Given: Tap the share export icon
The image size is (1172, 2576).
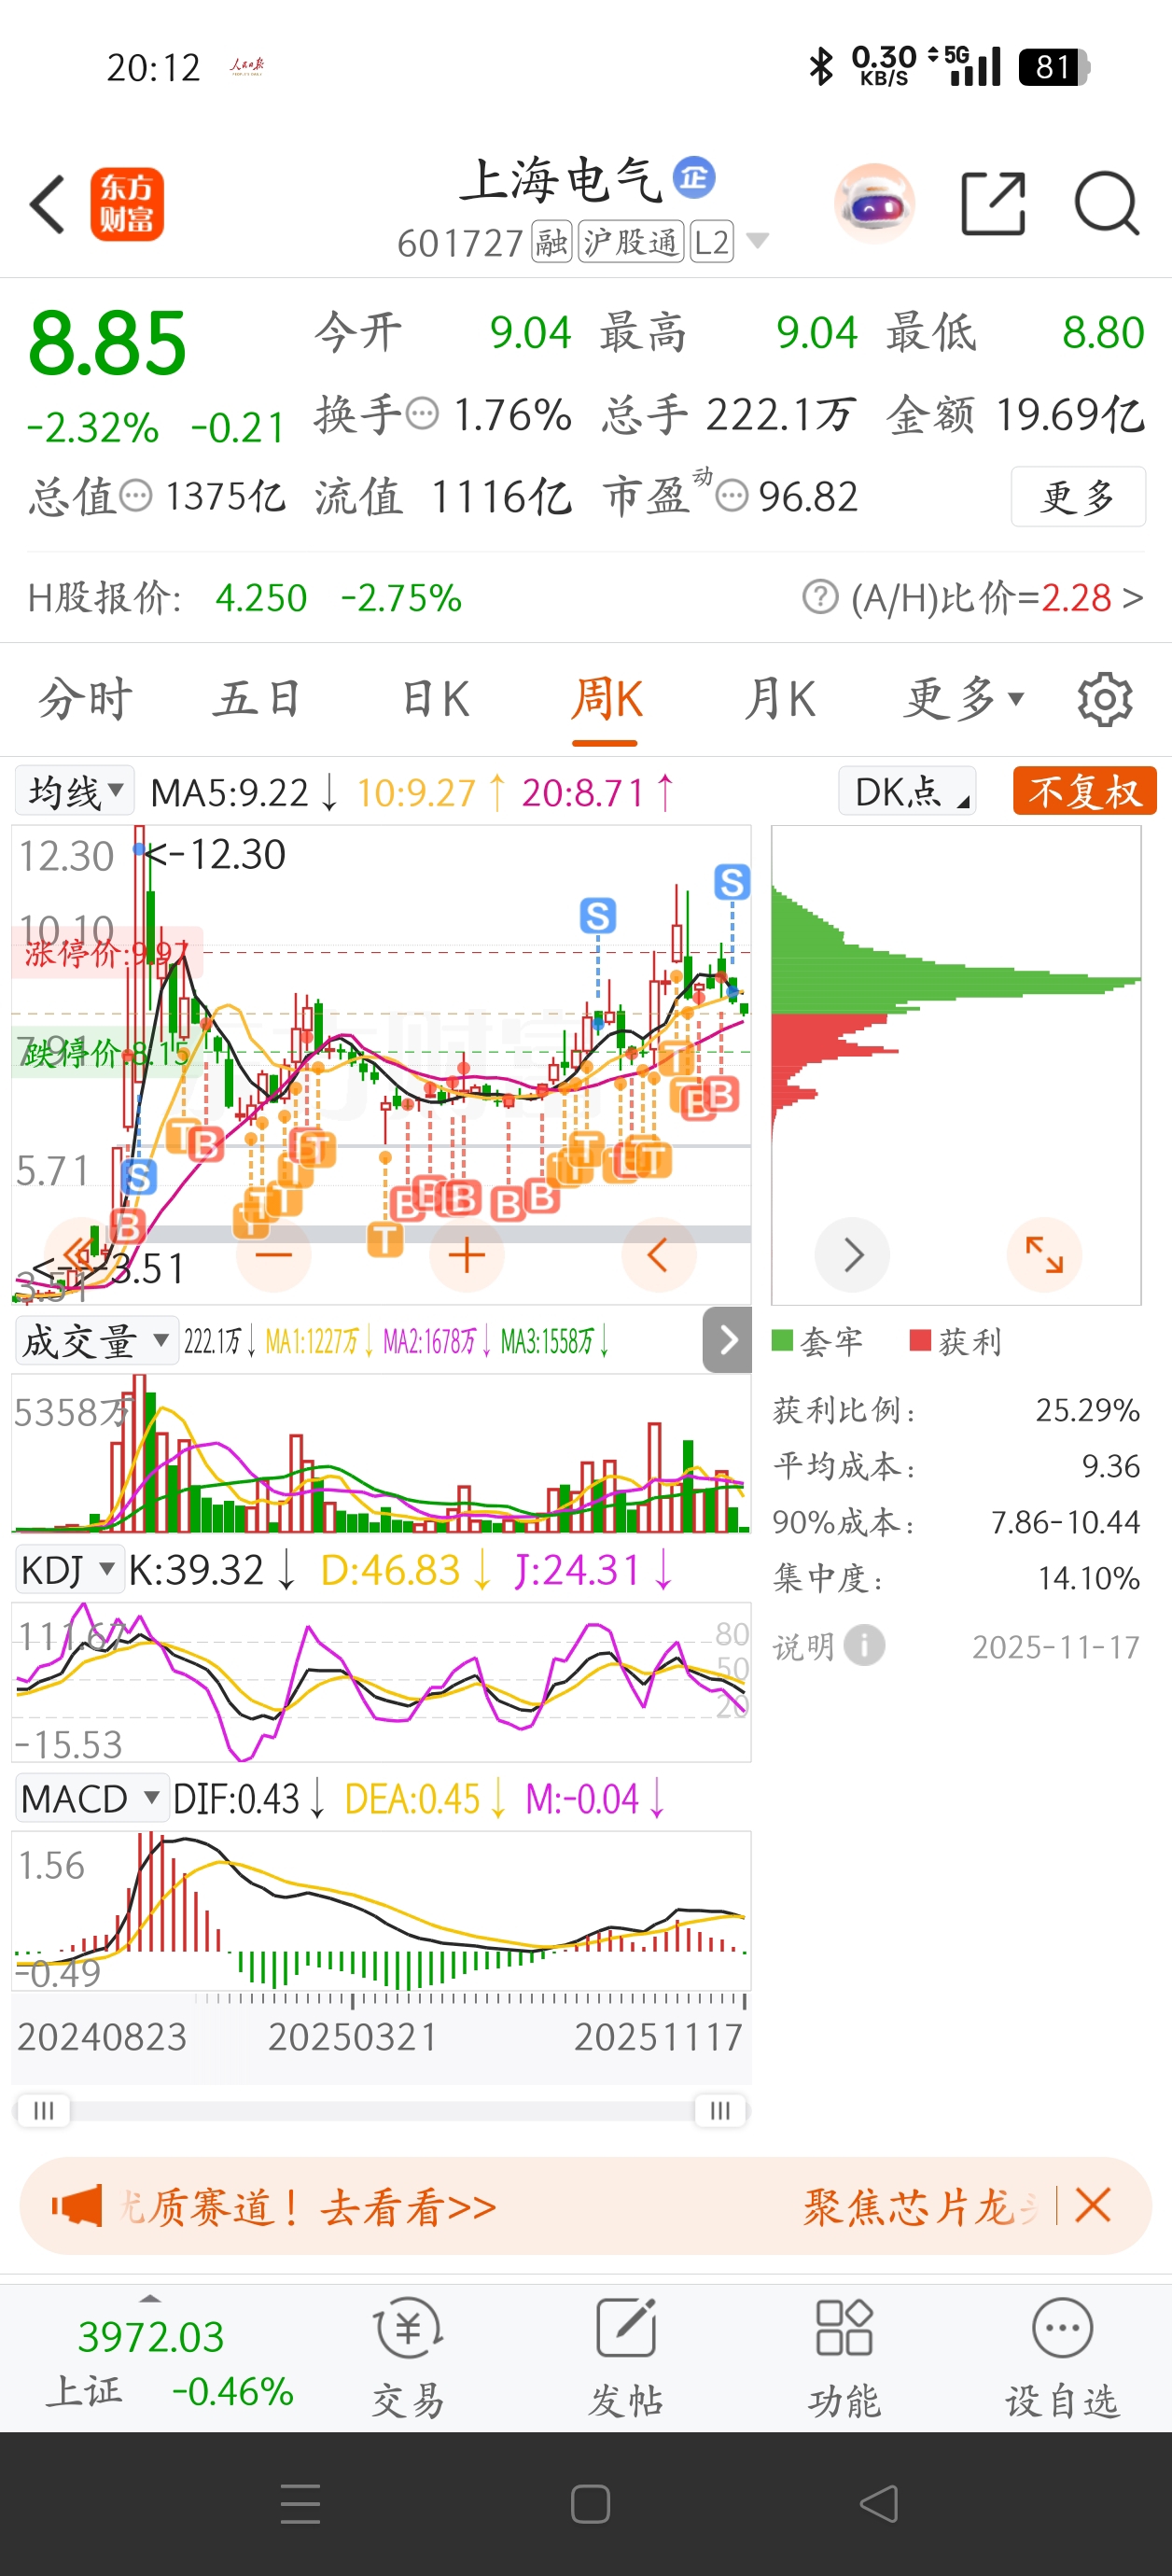Looking at the screenshot, I should [x=993, y=204].
